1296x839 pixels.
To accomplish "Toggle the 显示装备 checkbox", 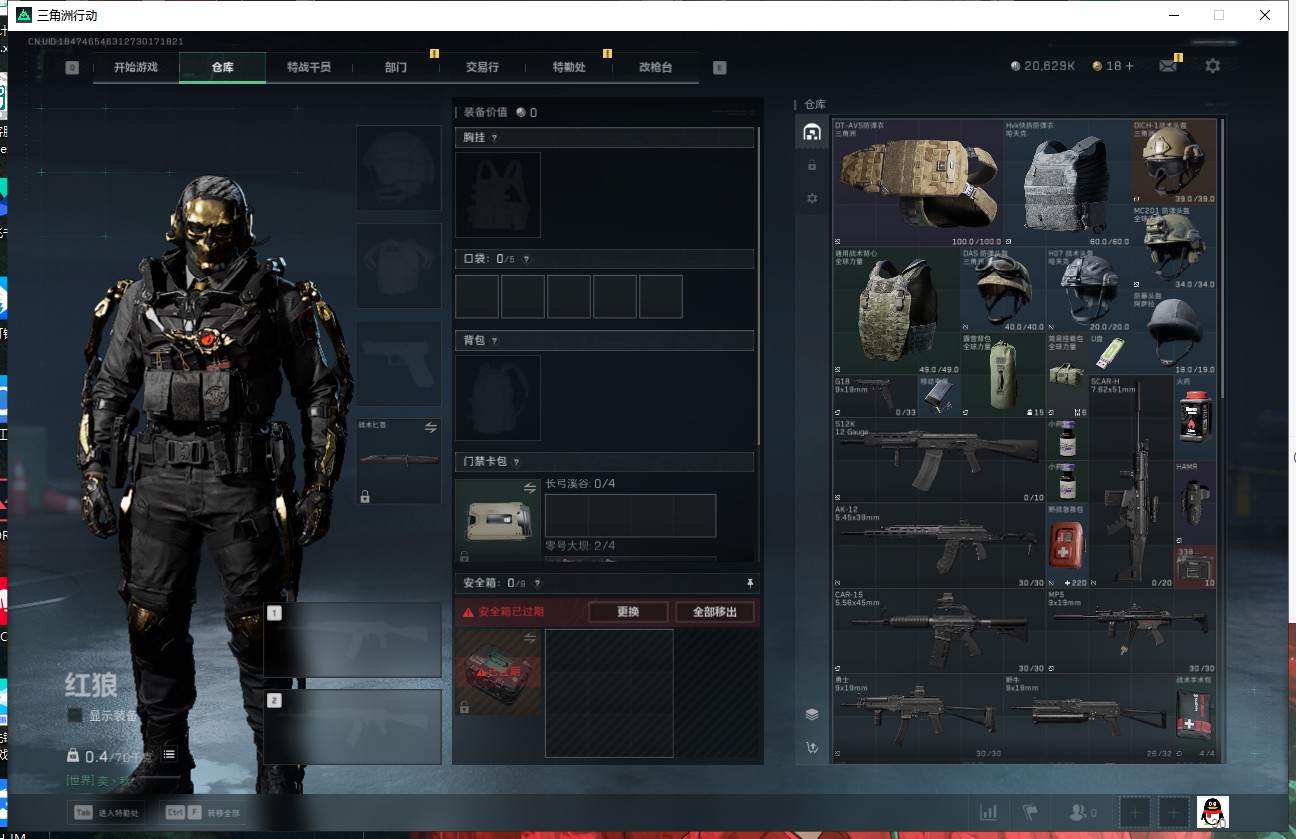I will click(74, 715).
